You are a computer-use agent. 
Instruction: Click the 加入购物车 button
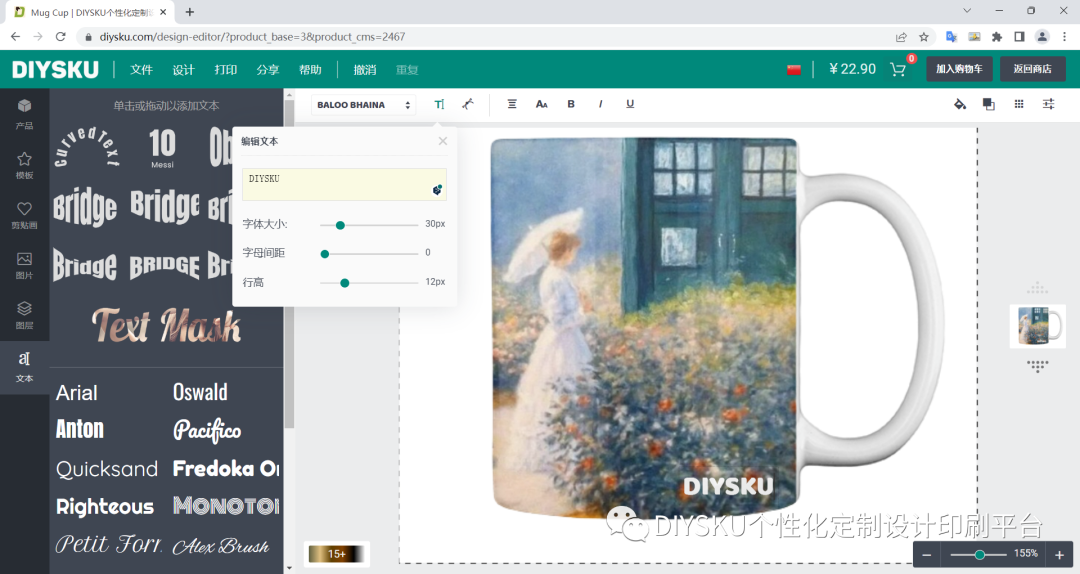point(959,69)
